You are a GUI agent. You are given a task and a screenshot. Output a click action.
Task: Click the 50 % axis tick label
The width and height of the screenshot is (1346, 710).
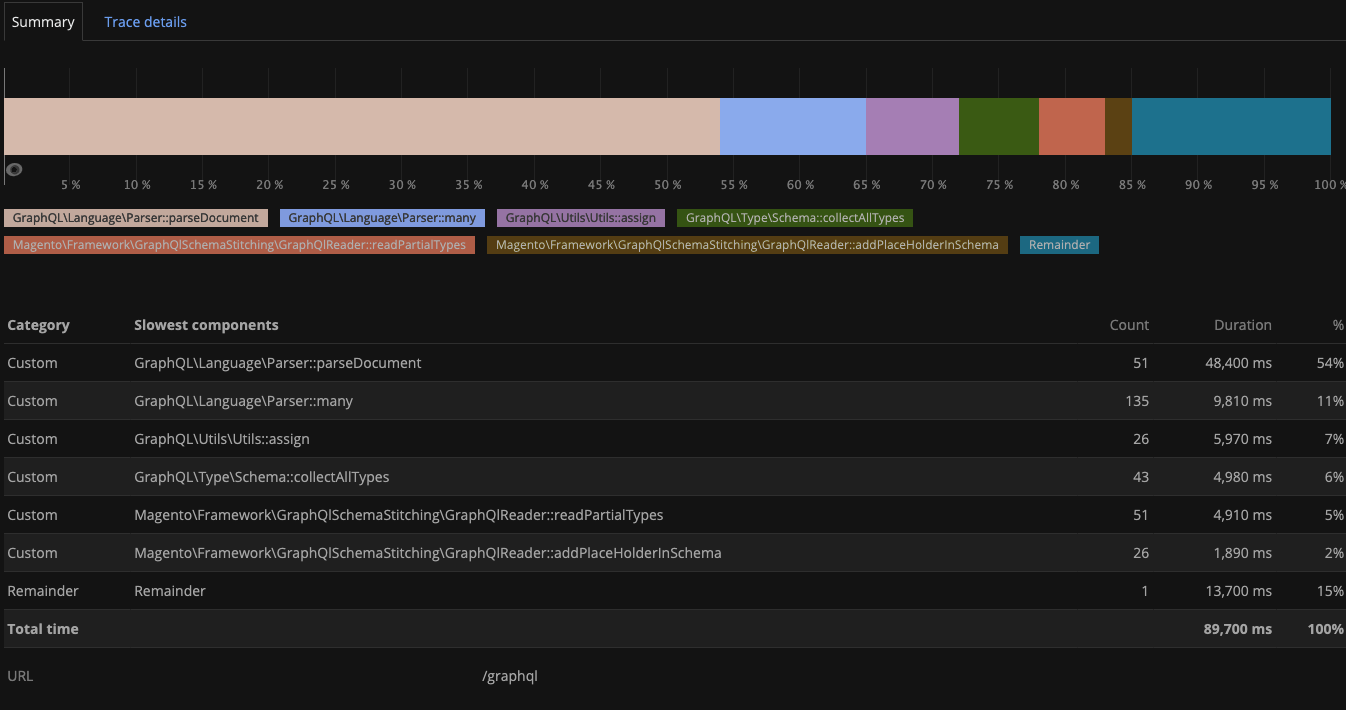point(667,185)
